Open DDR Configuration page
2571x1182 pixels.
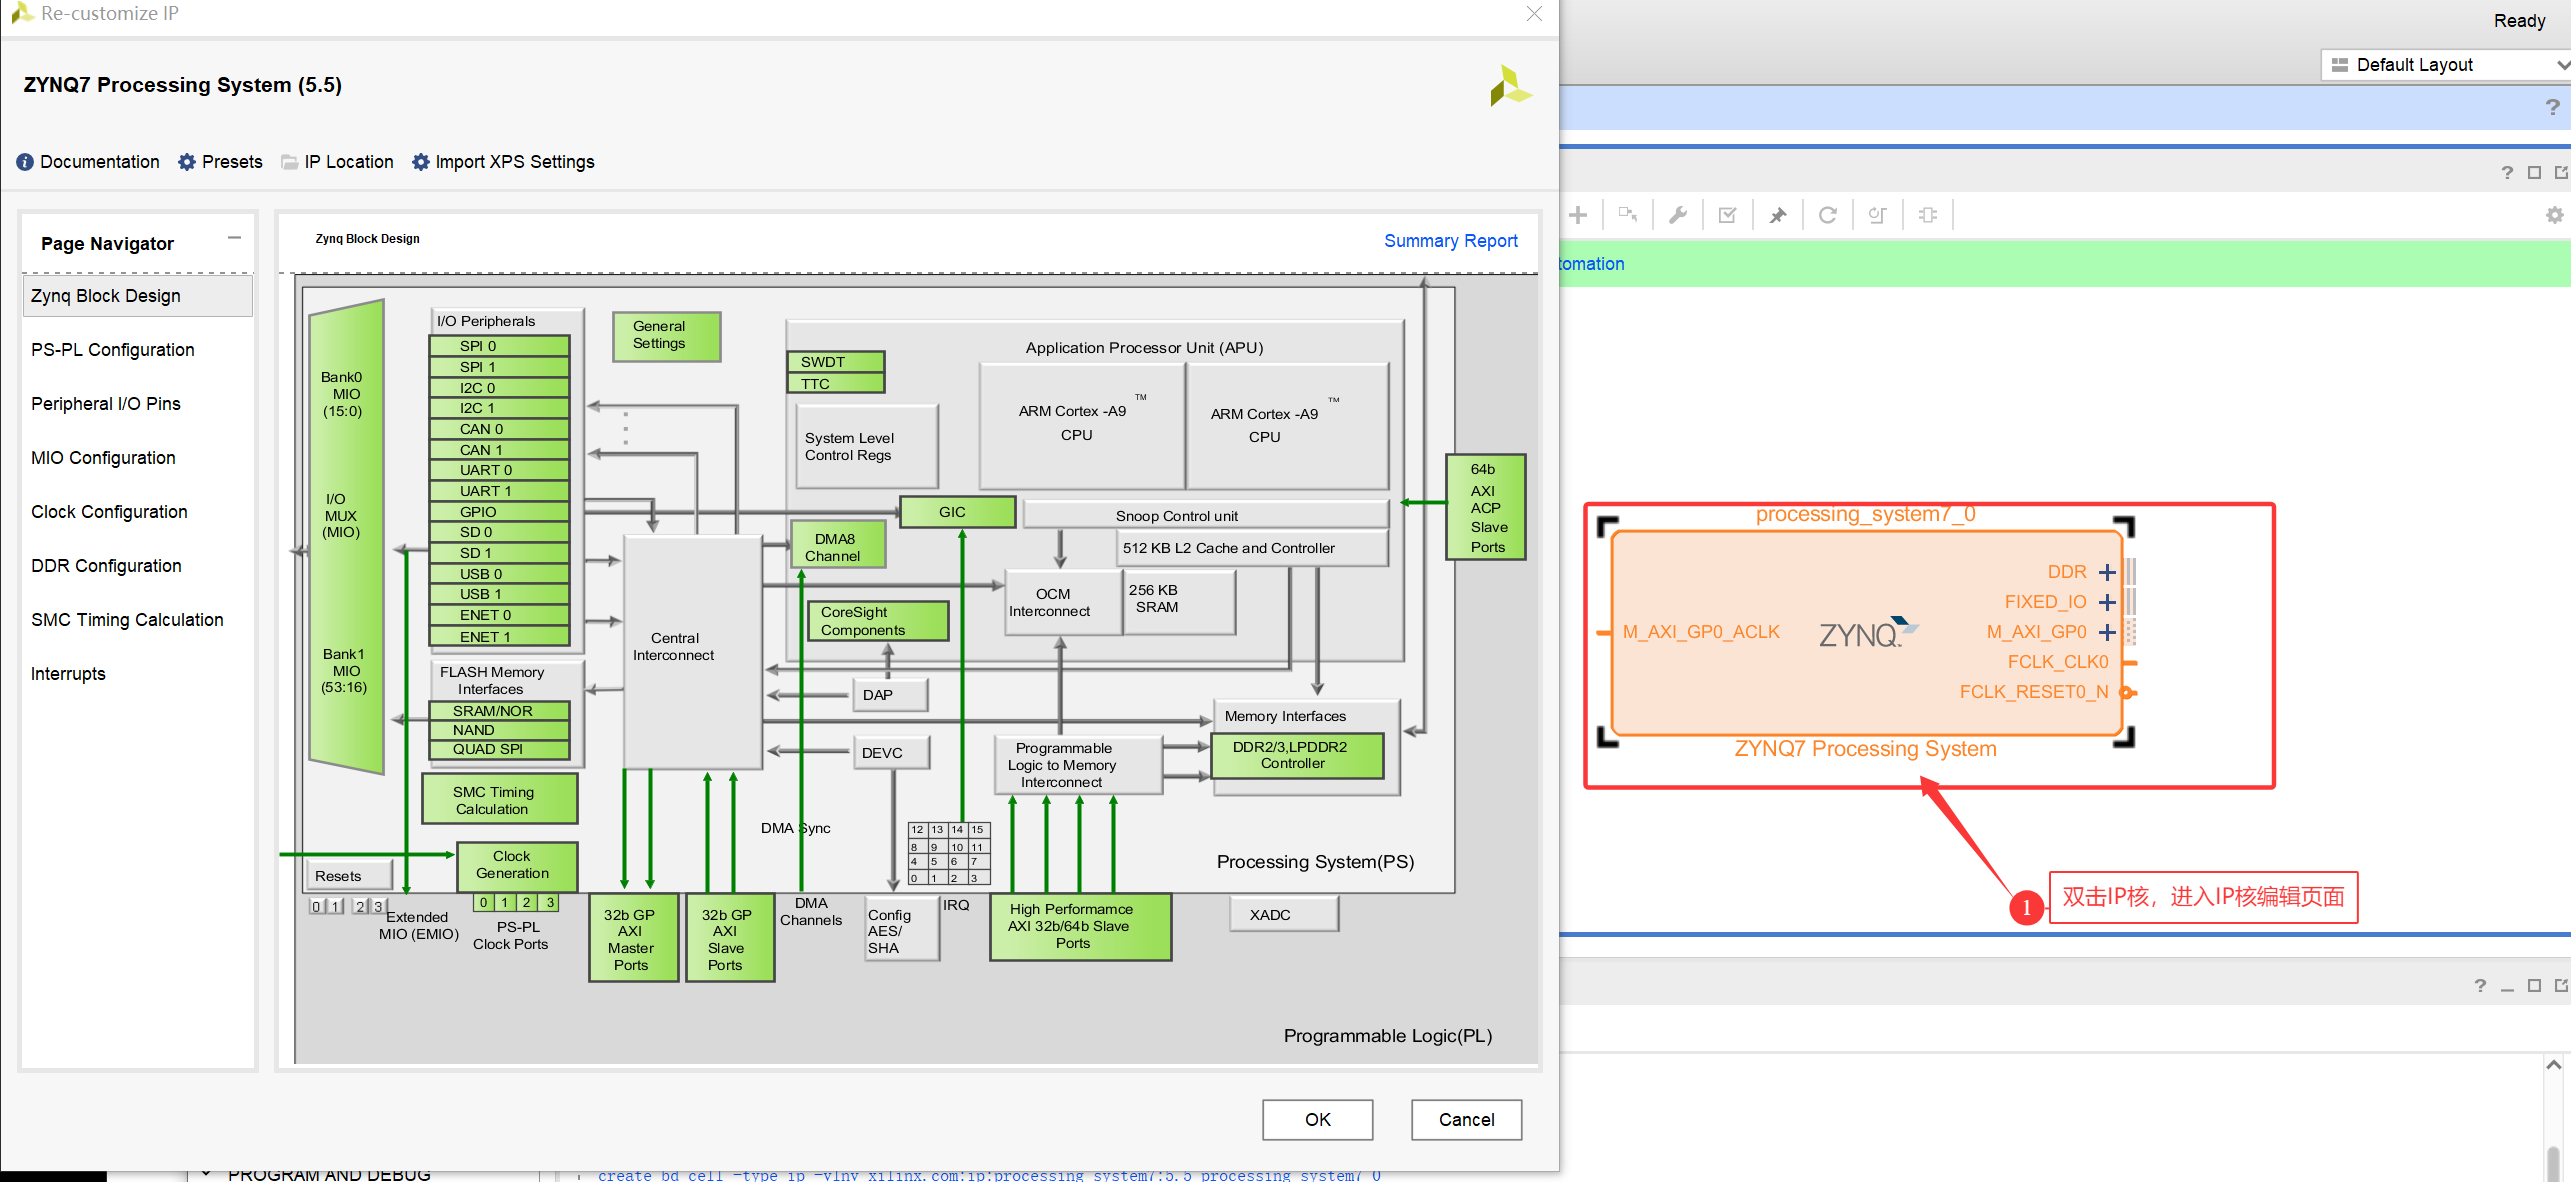tap(106, 566)
